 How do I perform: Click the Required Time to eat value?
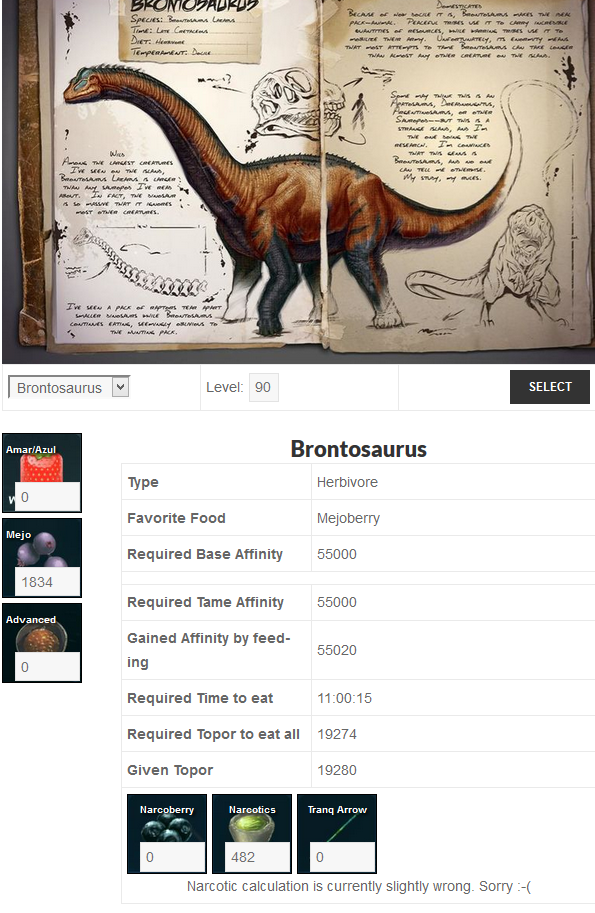pyautogui.click(x=344, y=698)
